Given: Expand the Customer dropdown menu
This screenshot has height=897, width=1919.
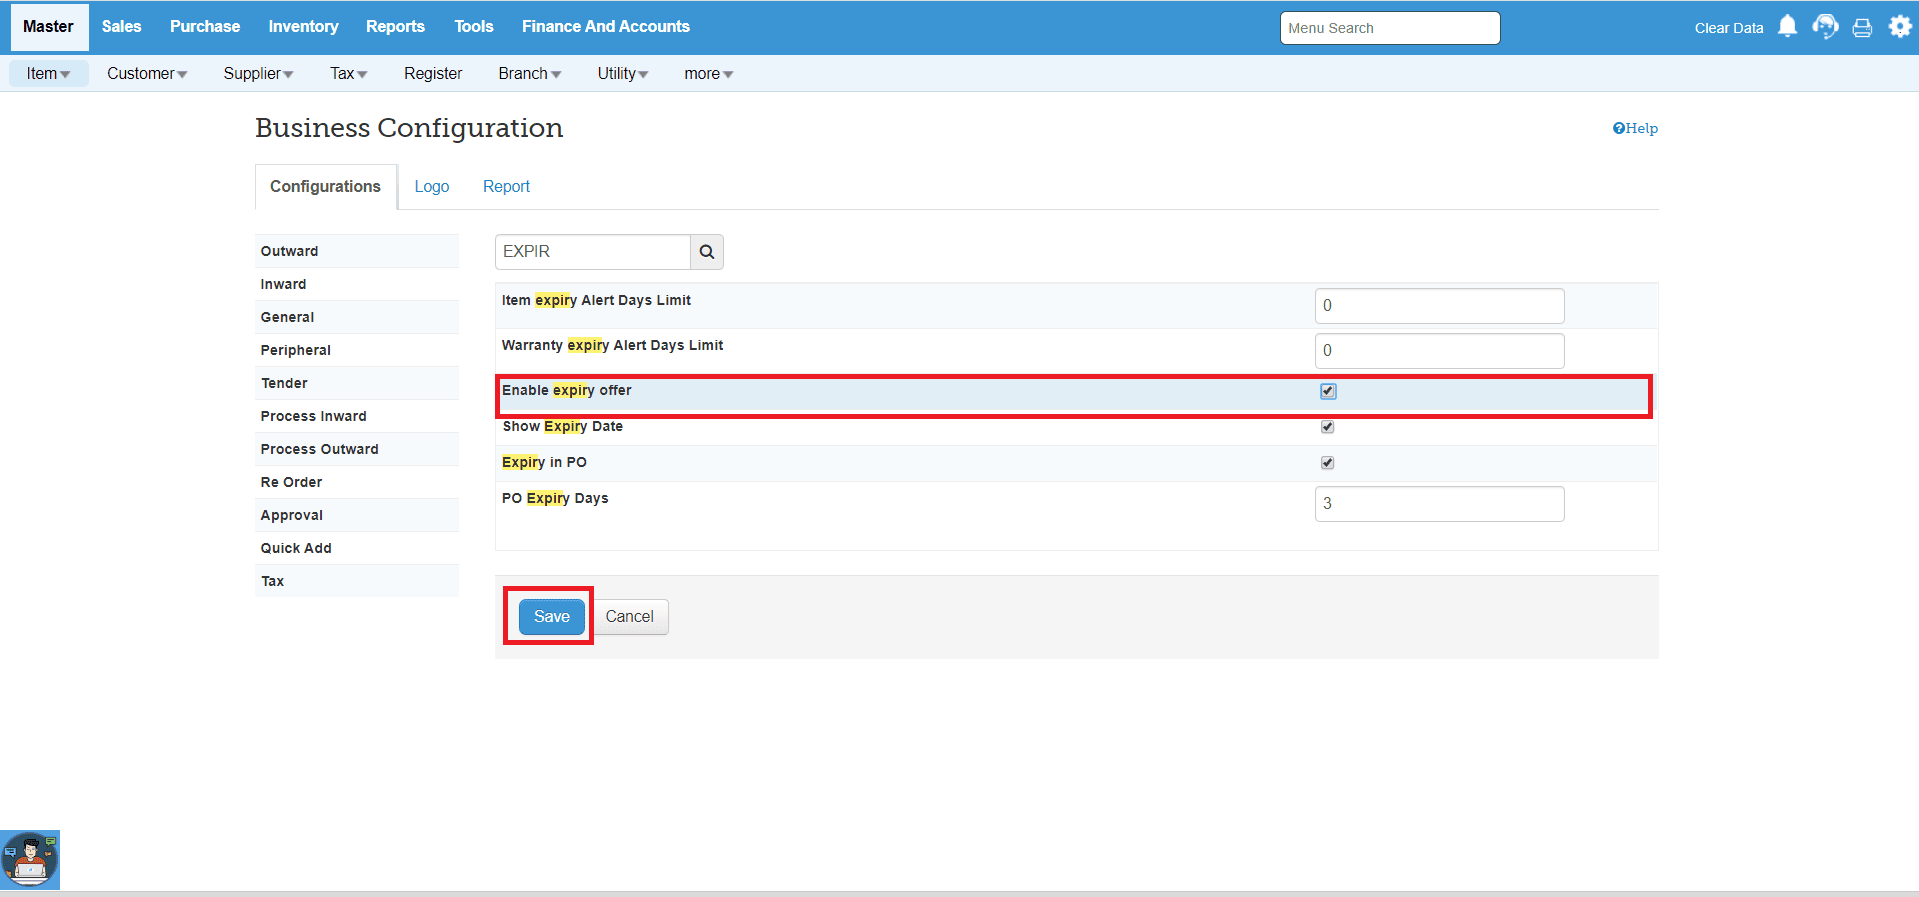Looking at the screenshot, I should (147, 74).
